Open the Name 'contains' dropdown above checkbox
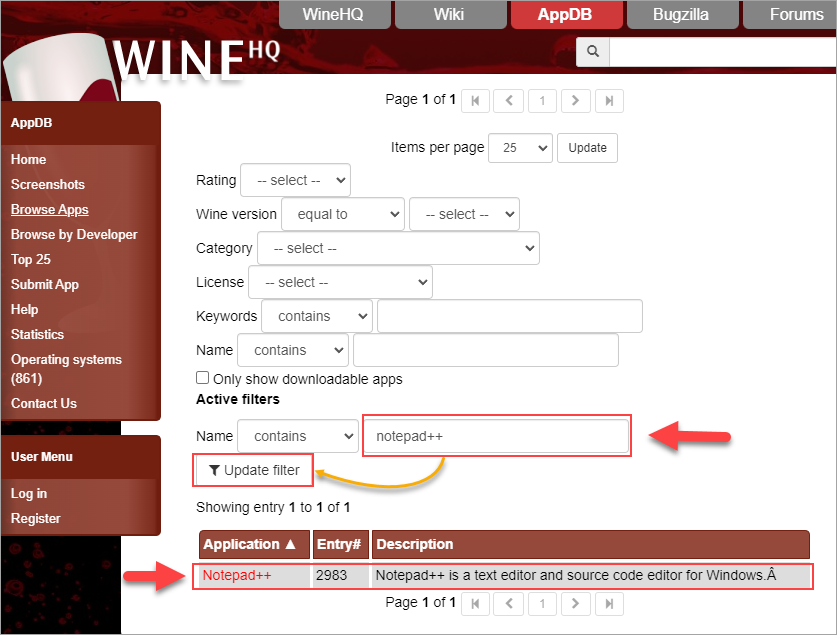The height and width of the screenshot is (635, 837). pyautogui.click(x=293, y=351)
